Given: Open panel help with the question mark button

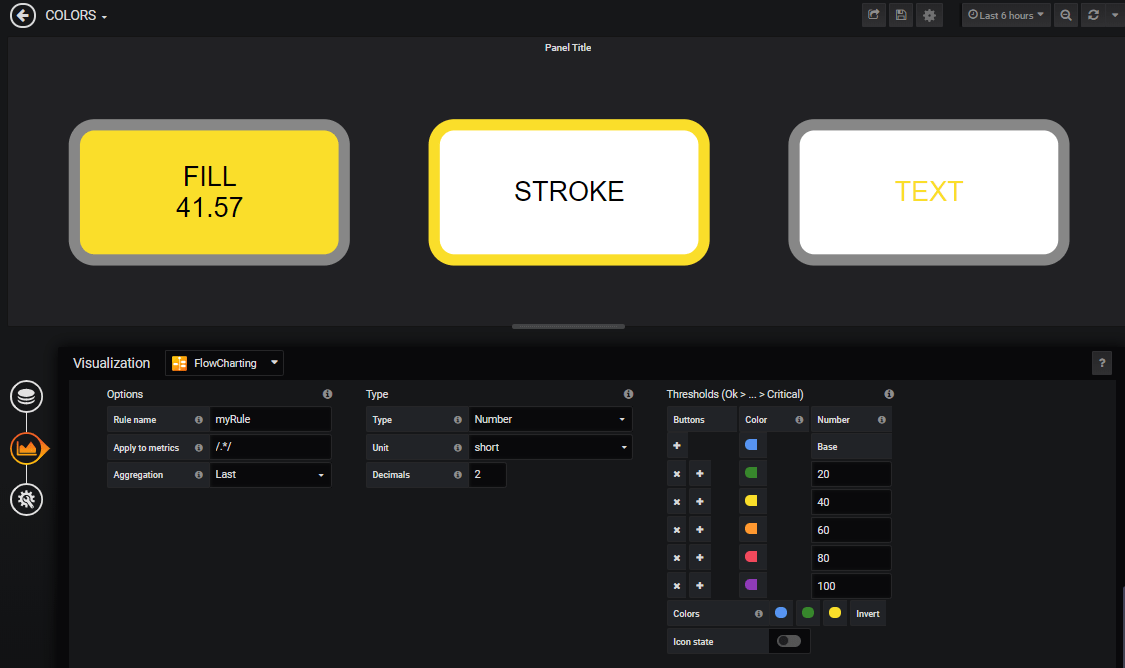Looking at the screenshot, I should point(1101,362).
